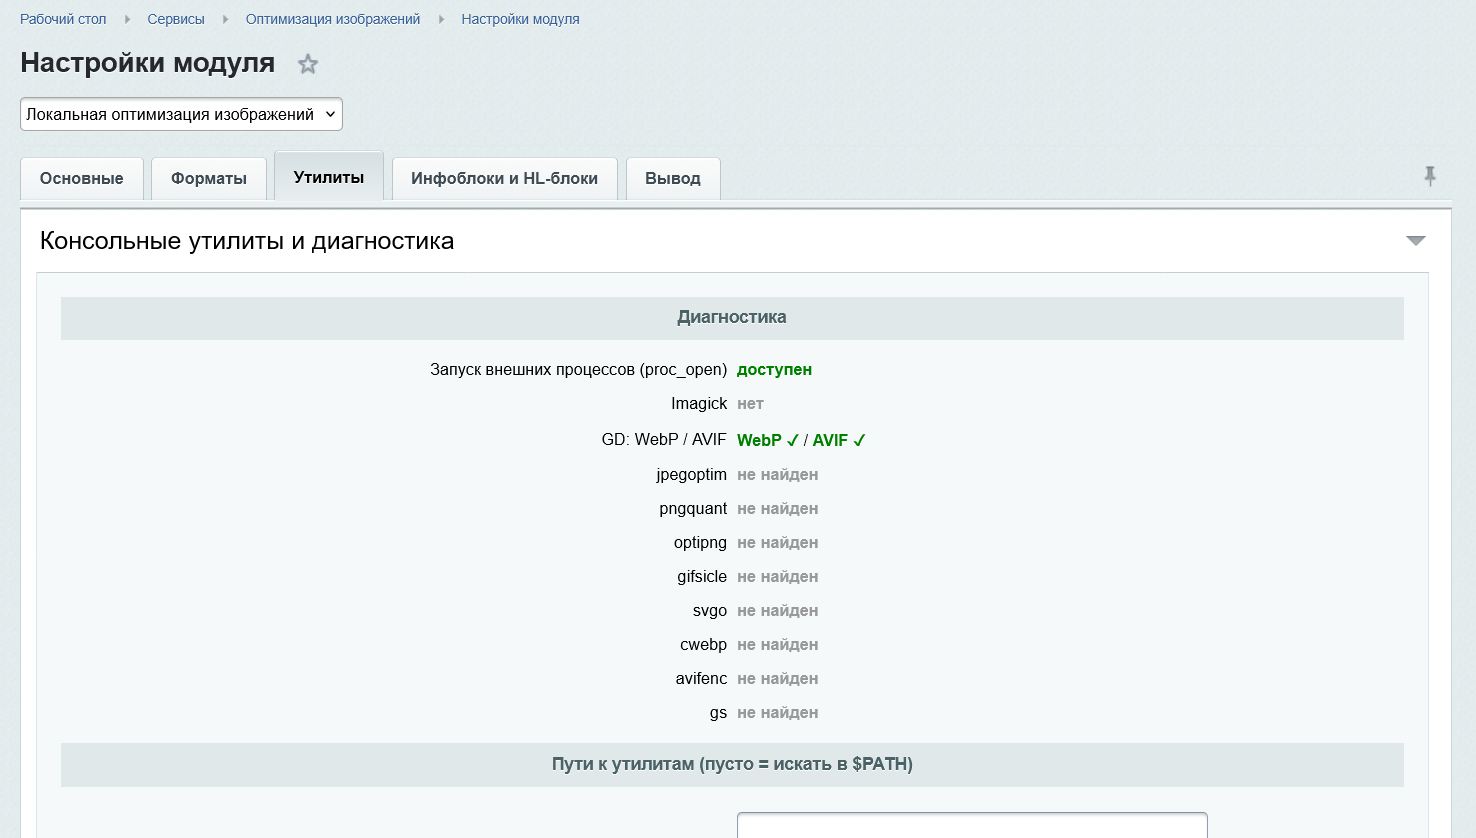The height and width of the screenshot is (838, 1476).
Task: Go to Рабочий стол breadcrumb link
Action: coord(63,19)
